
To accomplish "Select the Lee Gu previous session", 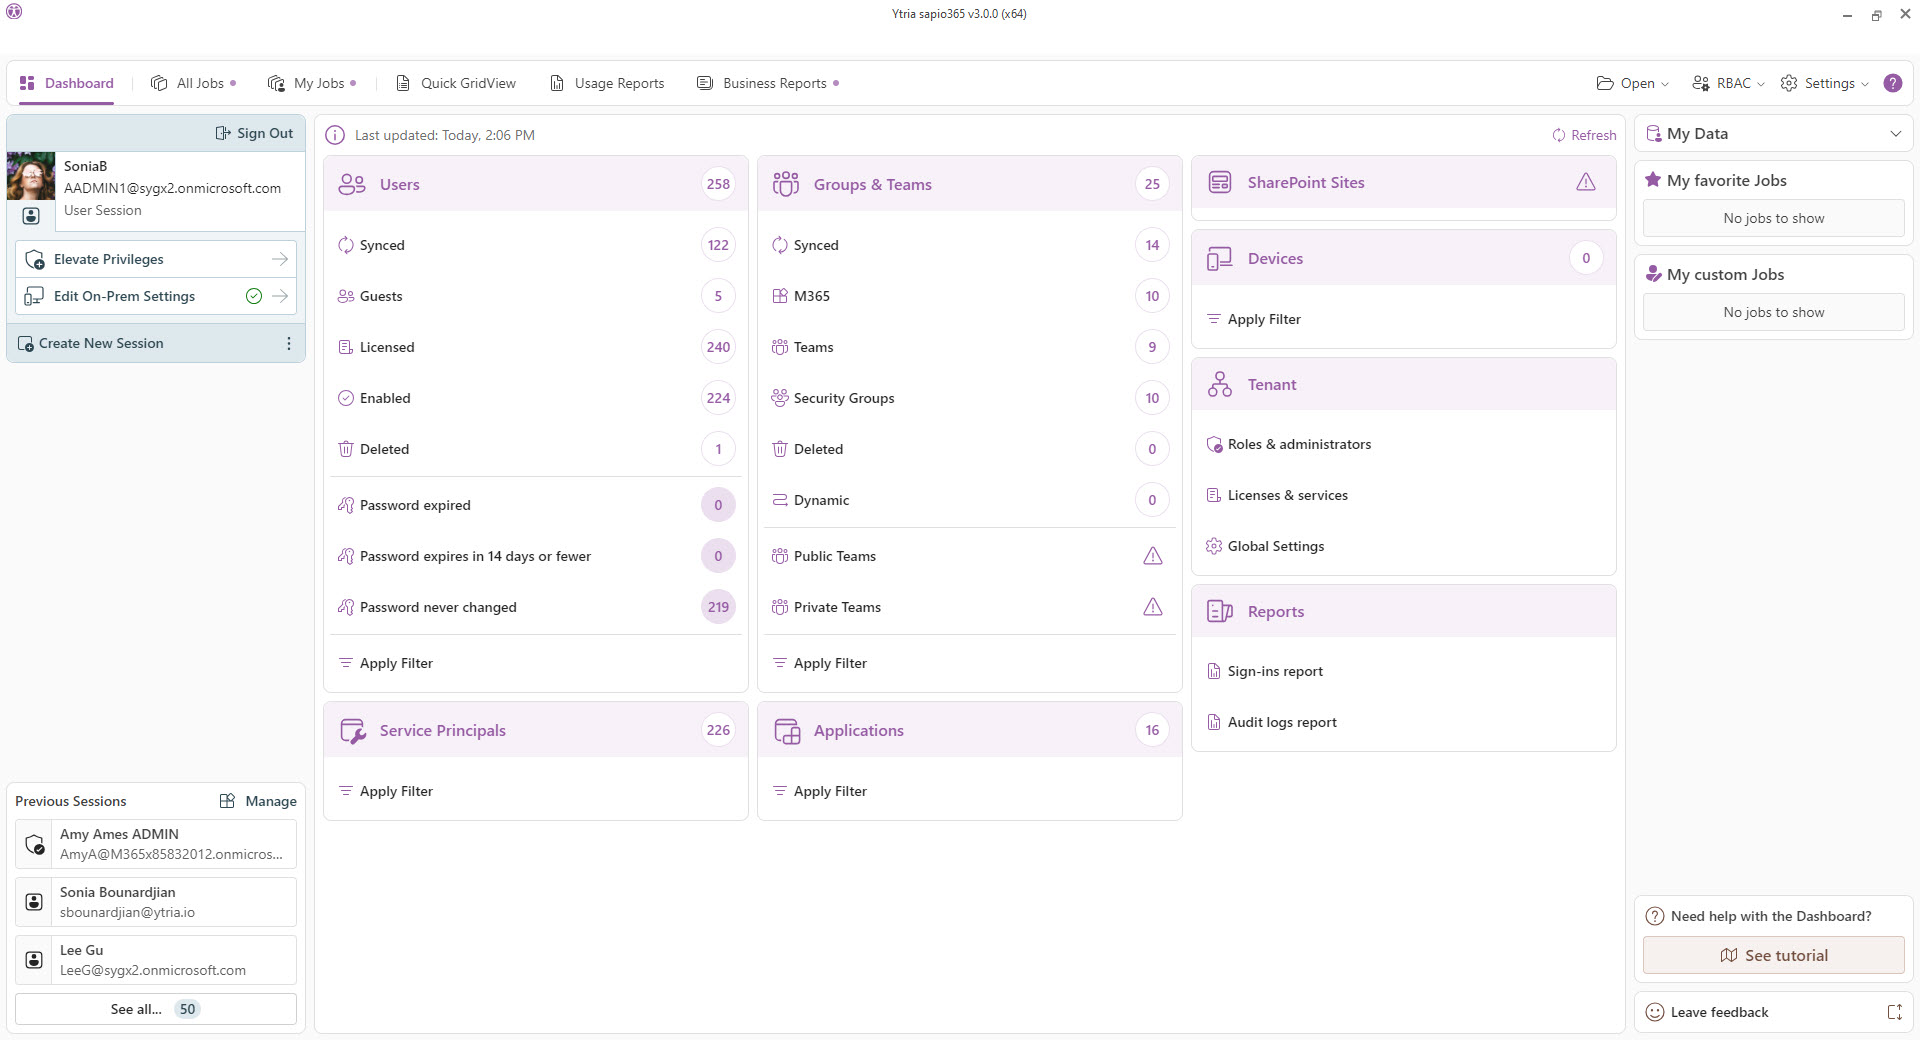I will (x=156, y=960).
